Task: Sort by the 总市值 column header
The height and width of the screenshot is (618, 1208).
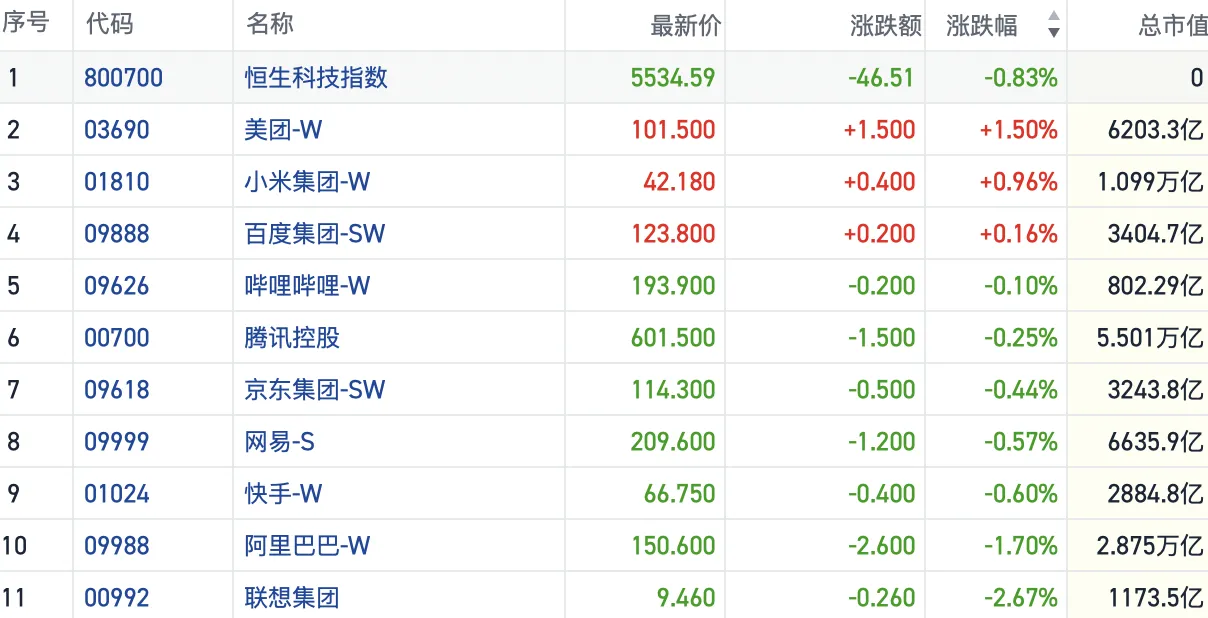Action: (1173, 26)
